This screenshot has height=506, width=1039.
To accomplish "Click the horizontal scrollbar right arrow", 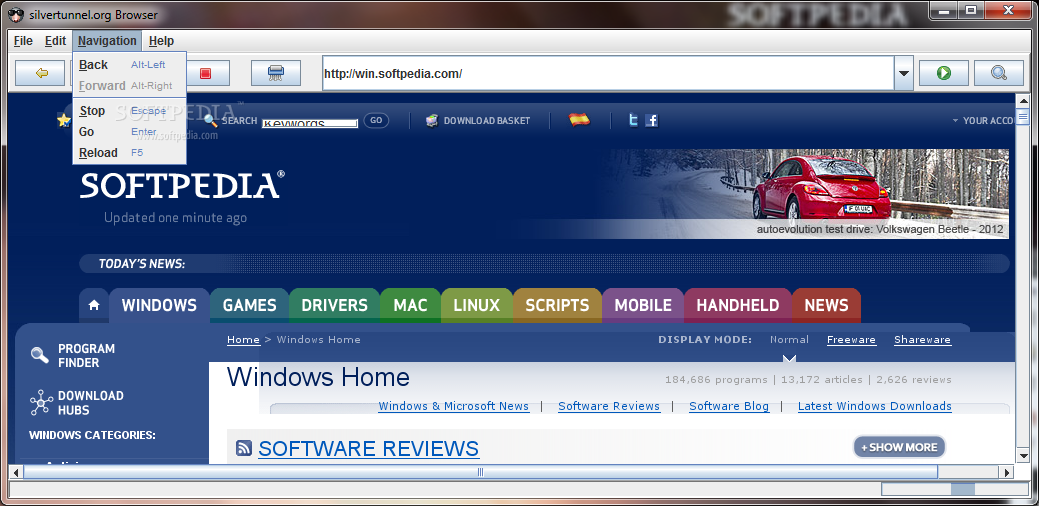I will pyautogui.click(x=1007, y=472).
